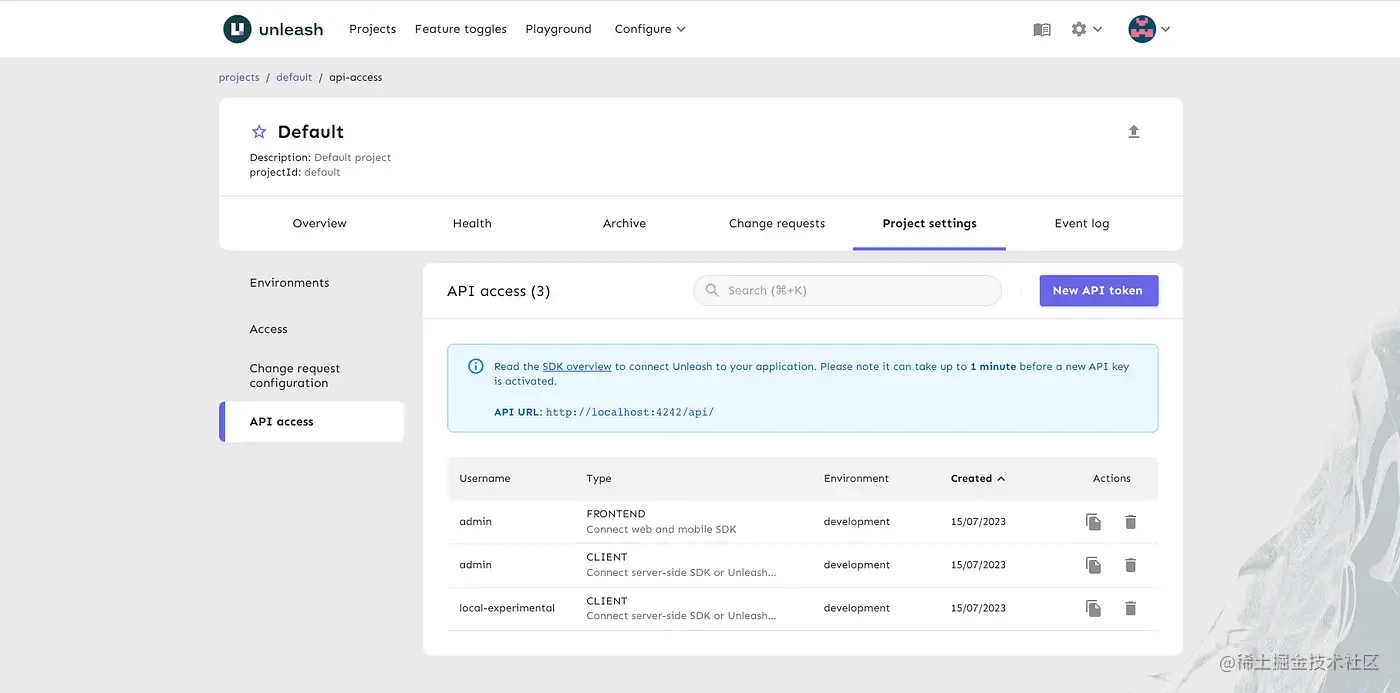Switch to the Change requests tab

coord(777,223)
